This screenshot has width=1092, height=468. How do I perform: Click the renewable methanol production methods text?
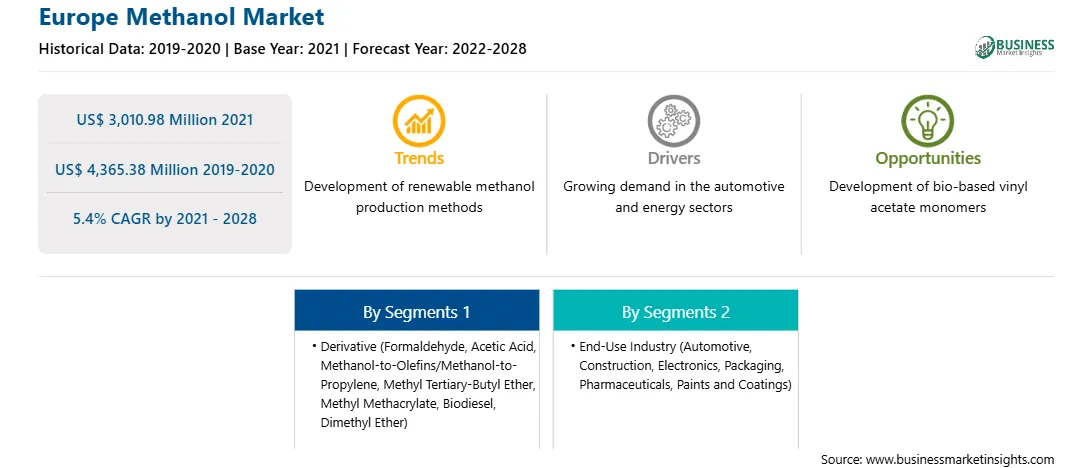click(x=419, y=197)
